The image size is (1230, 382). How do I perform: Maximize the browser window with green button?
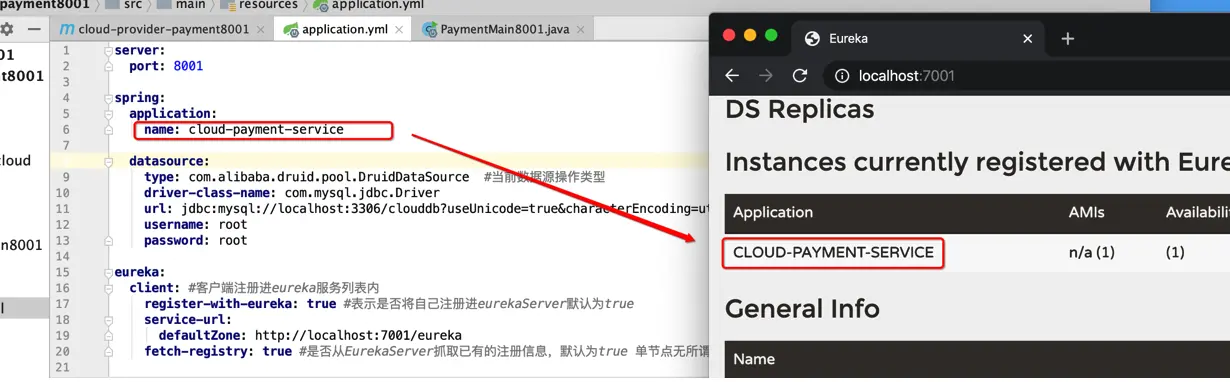[771, 36]
